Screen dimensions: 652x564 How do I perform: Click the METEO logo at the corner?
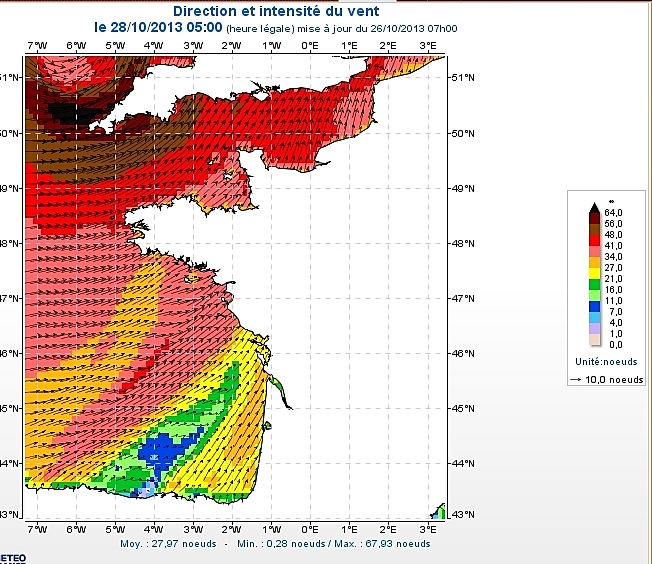pyautogui.click(x=13, y=559)
